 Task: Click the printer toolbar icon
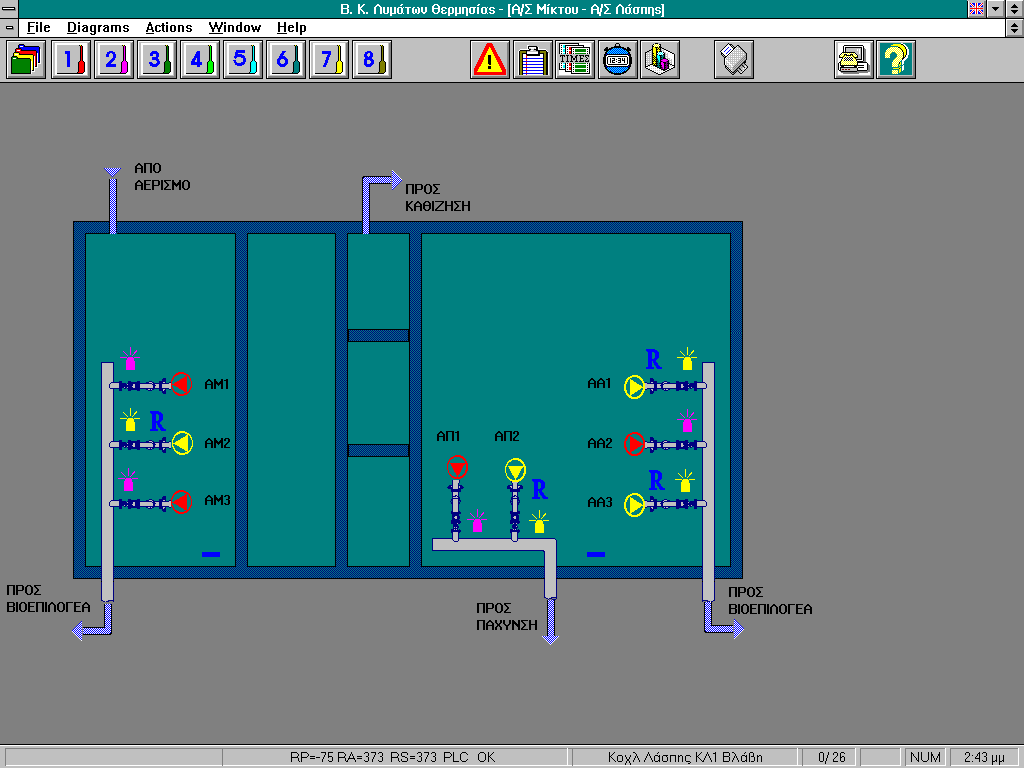[734, 60]
